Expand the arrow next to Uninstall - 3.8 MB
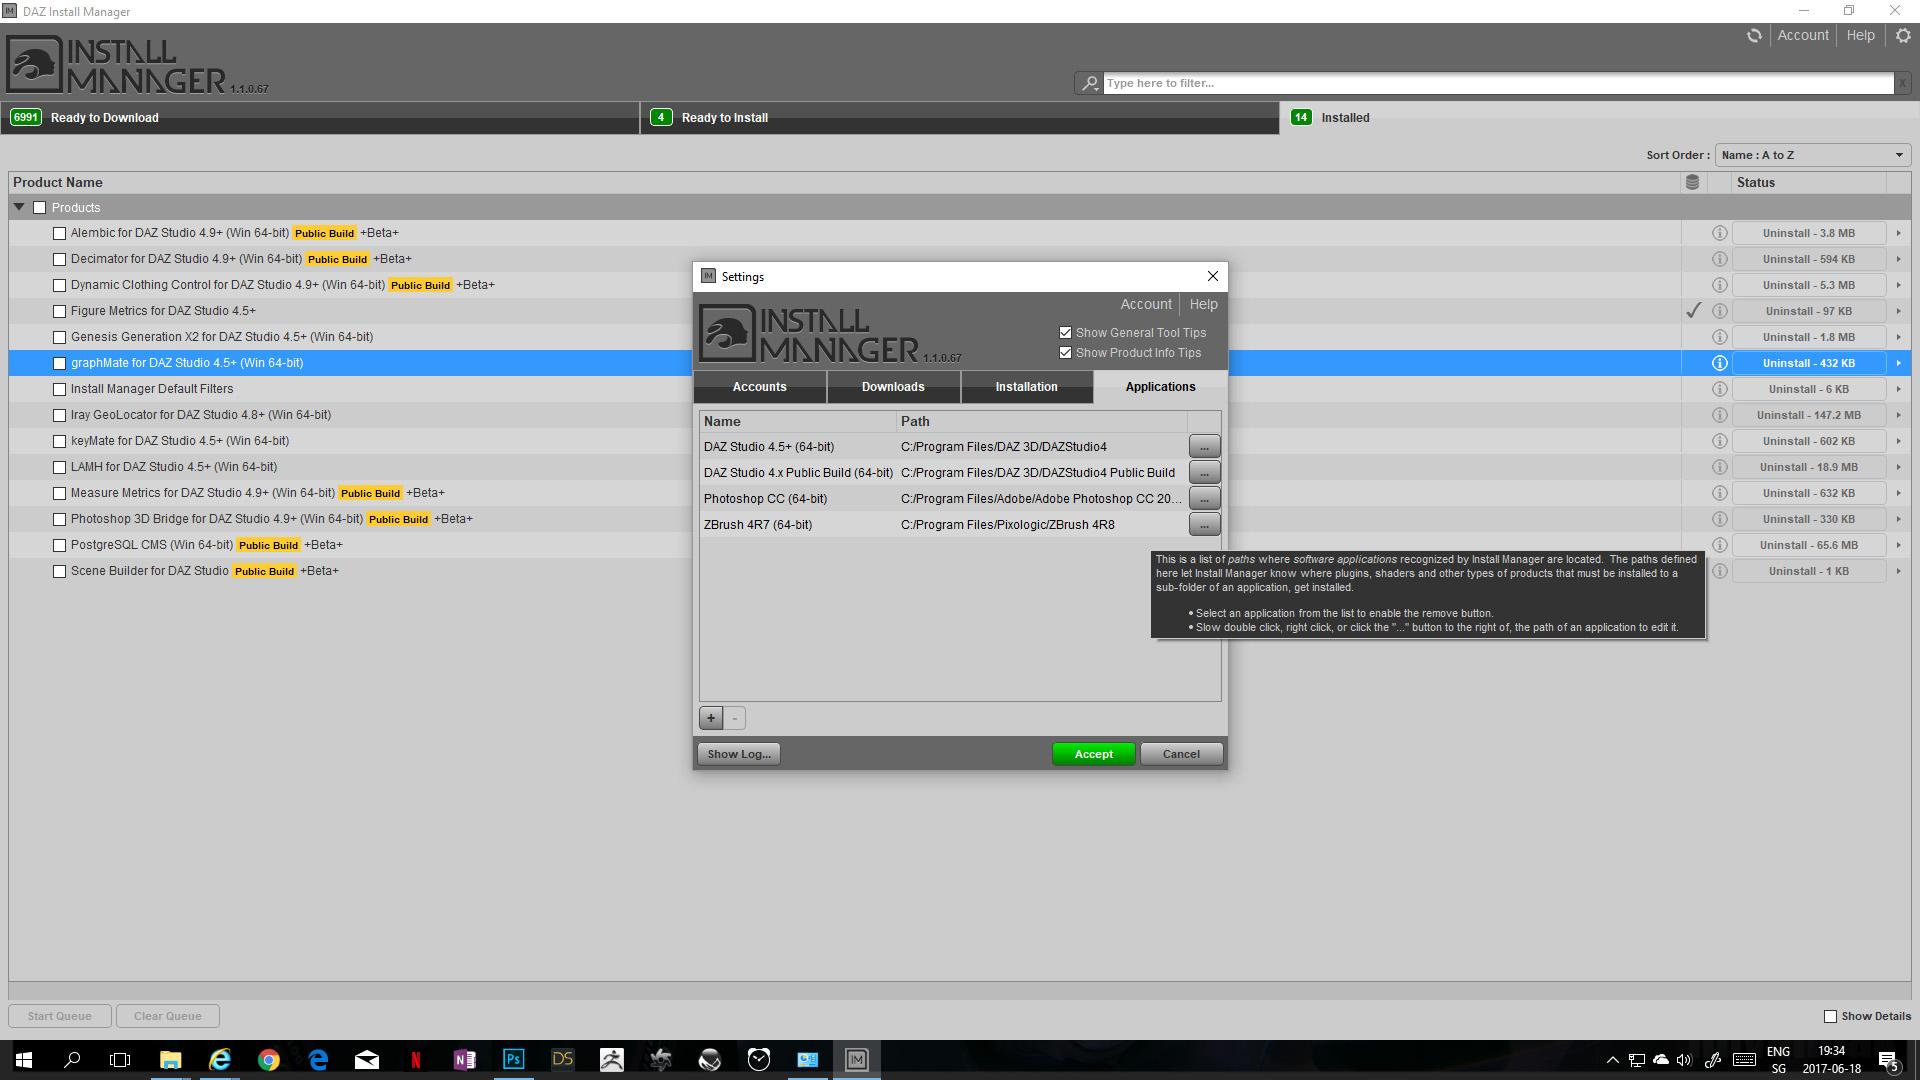Viewport: 1920px width, 1080px height. tap(1898, 233)
